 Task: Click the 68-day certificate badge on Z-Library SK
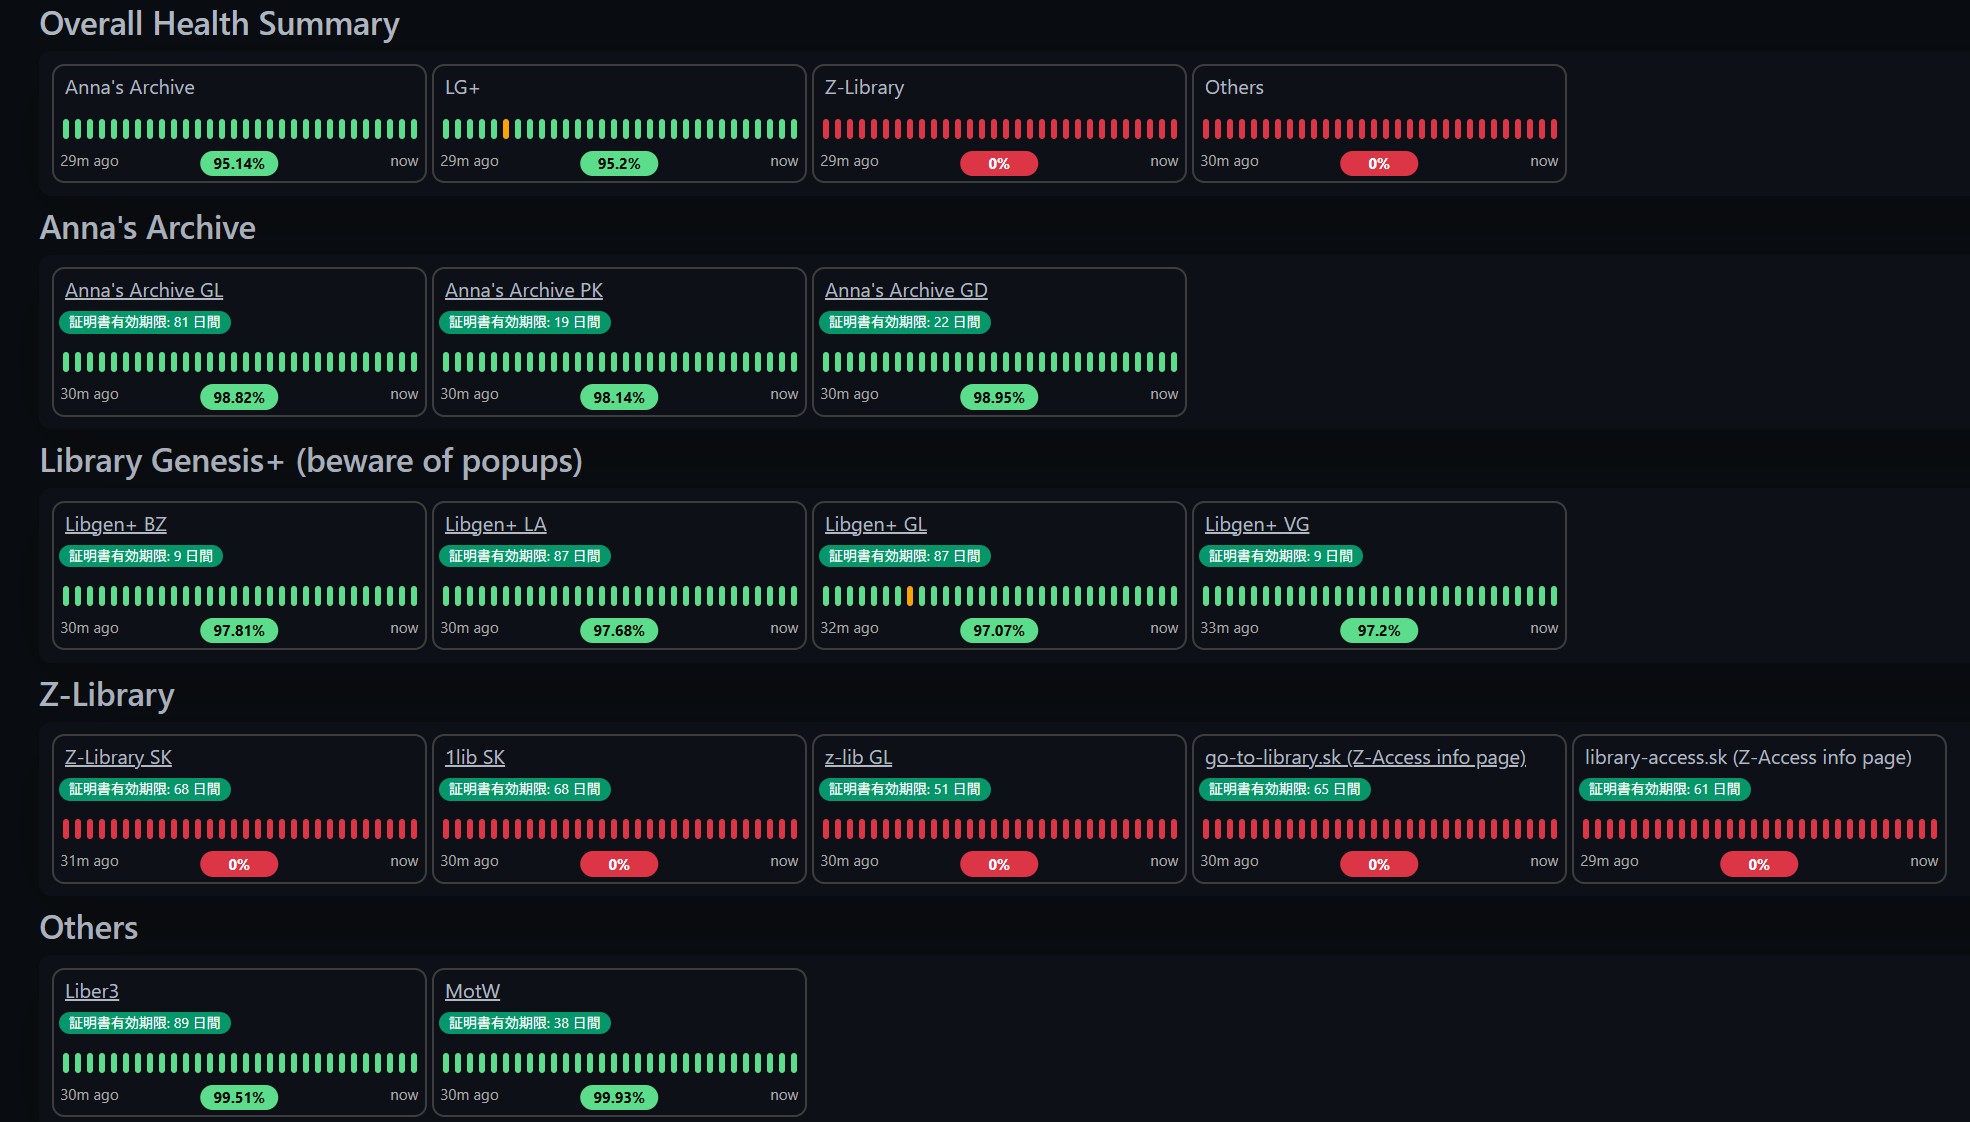(x=145, y=789)
